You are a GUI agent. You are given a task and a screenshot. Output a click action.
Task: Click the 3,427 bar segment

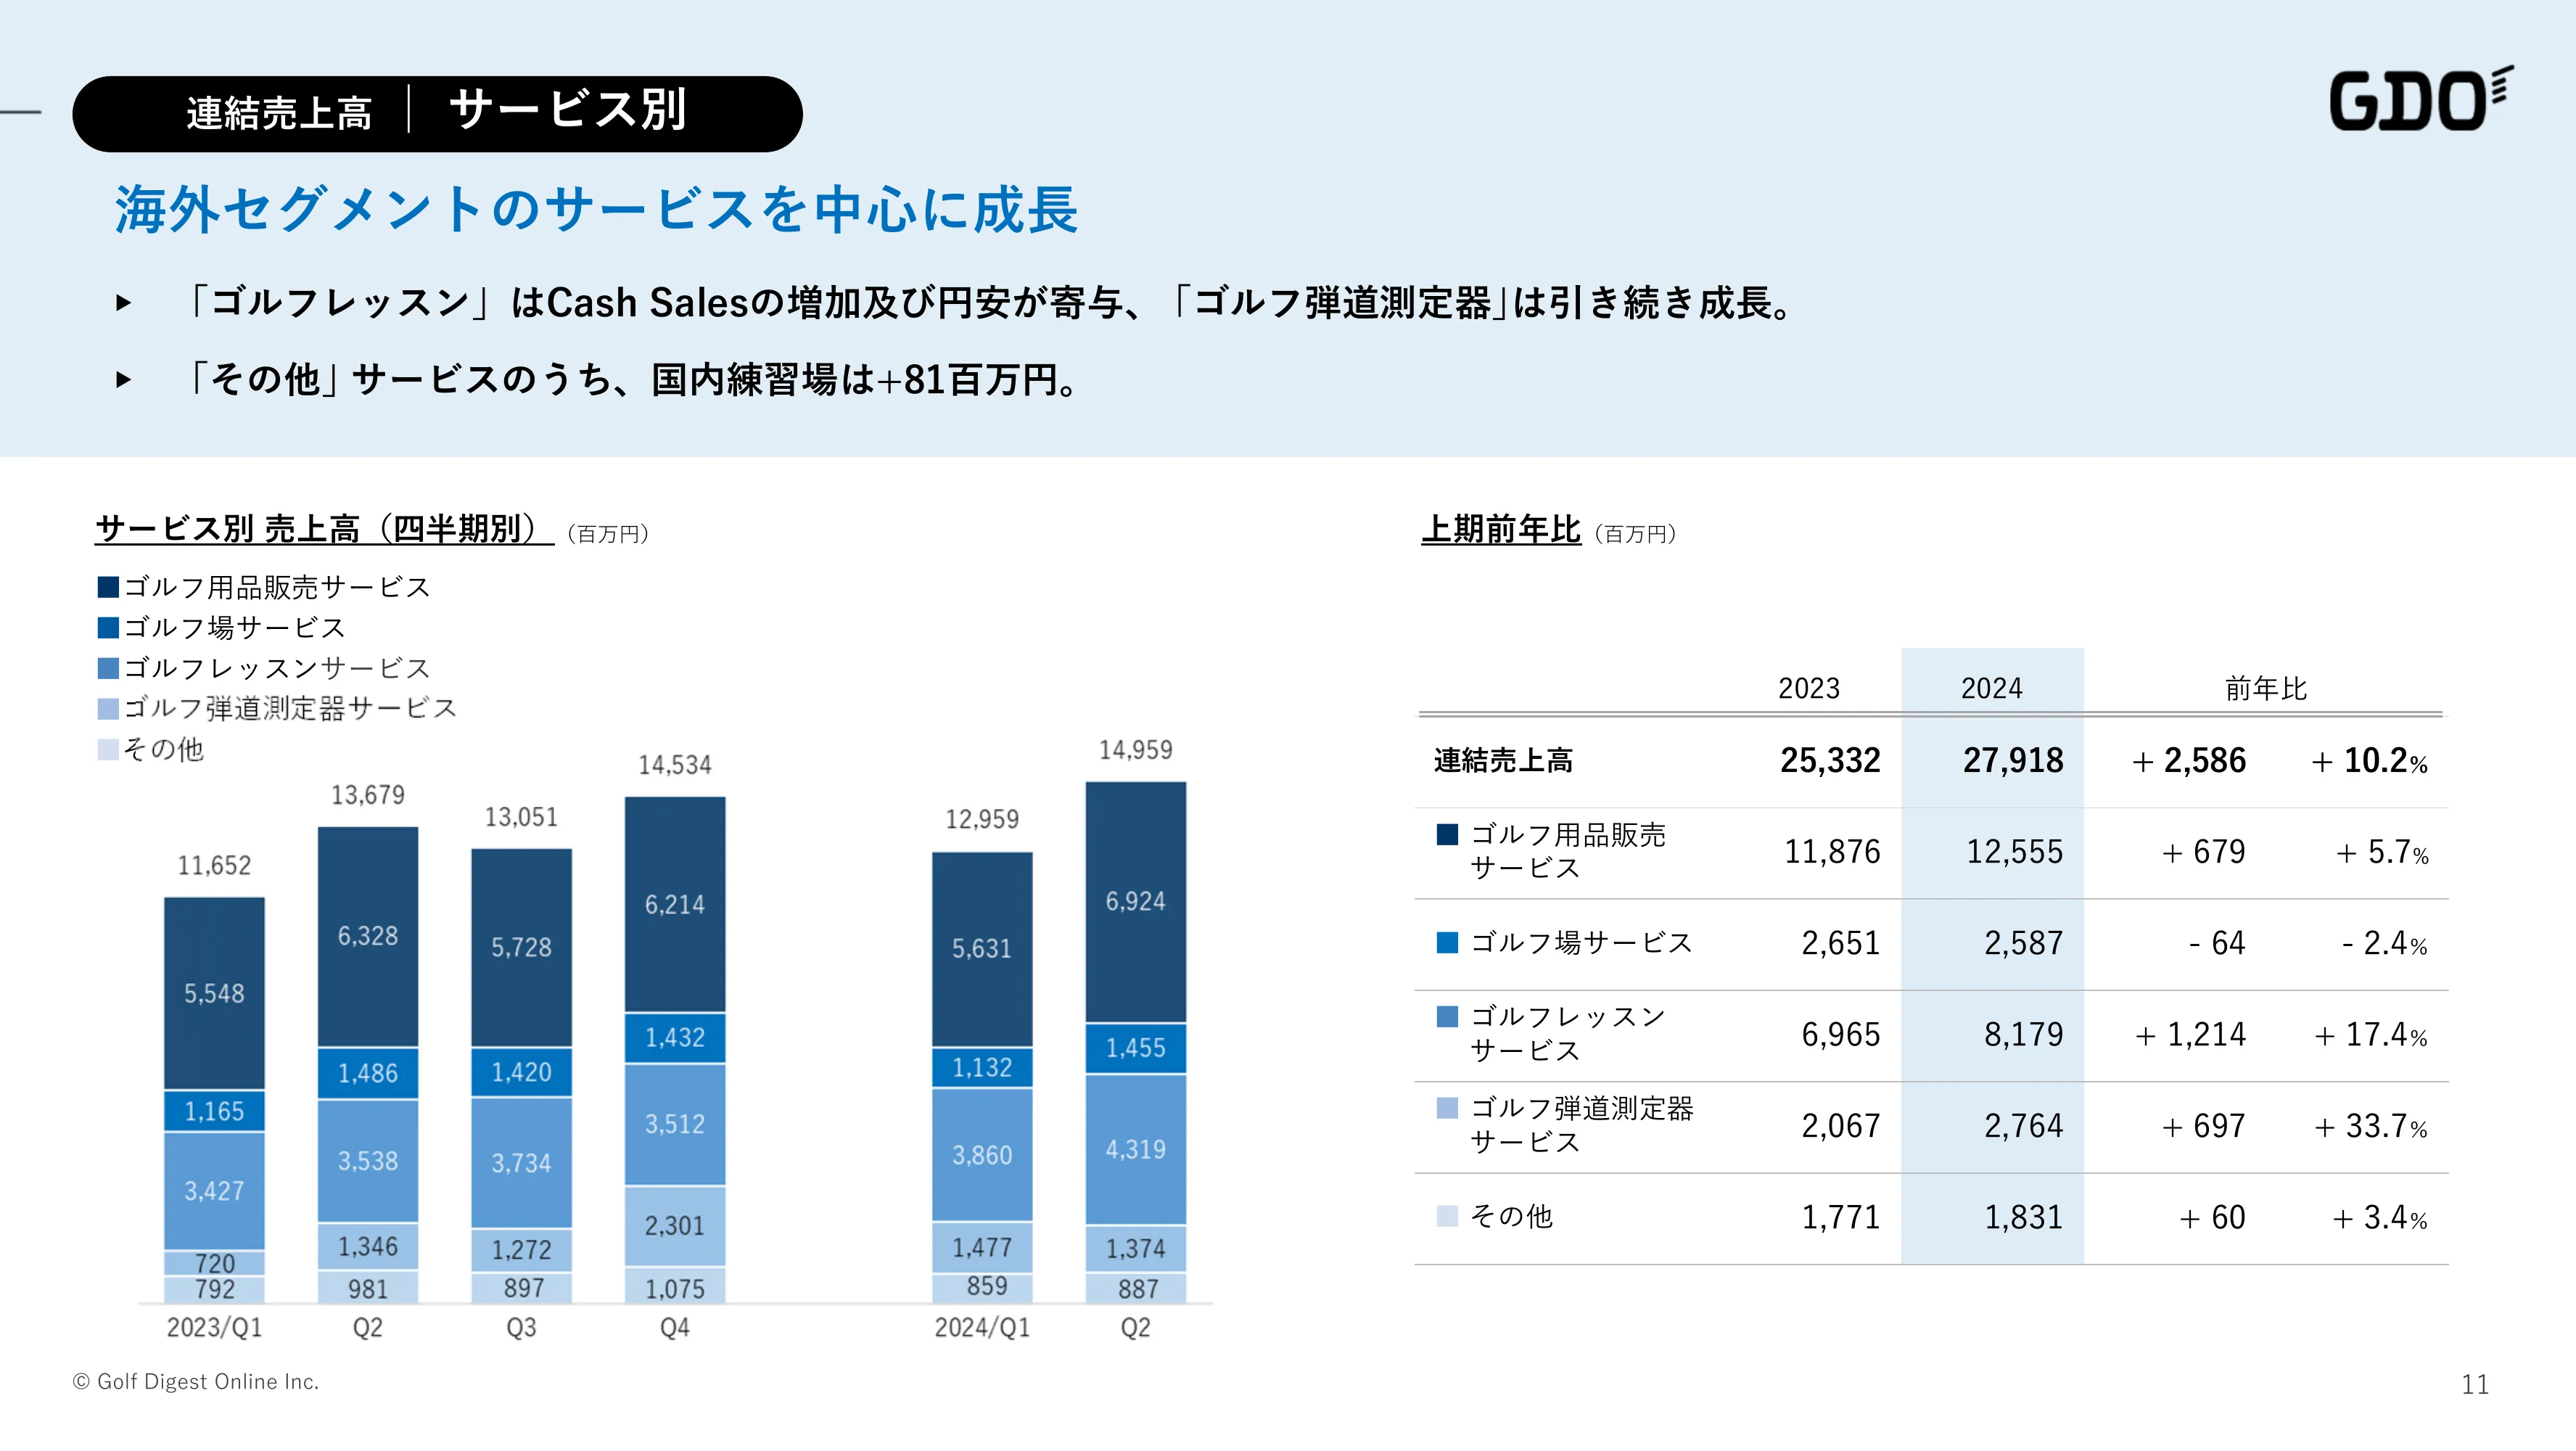(x=214, y=1191)
